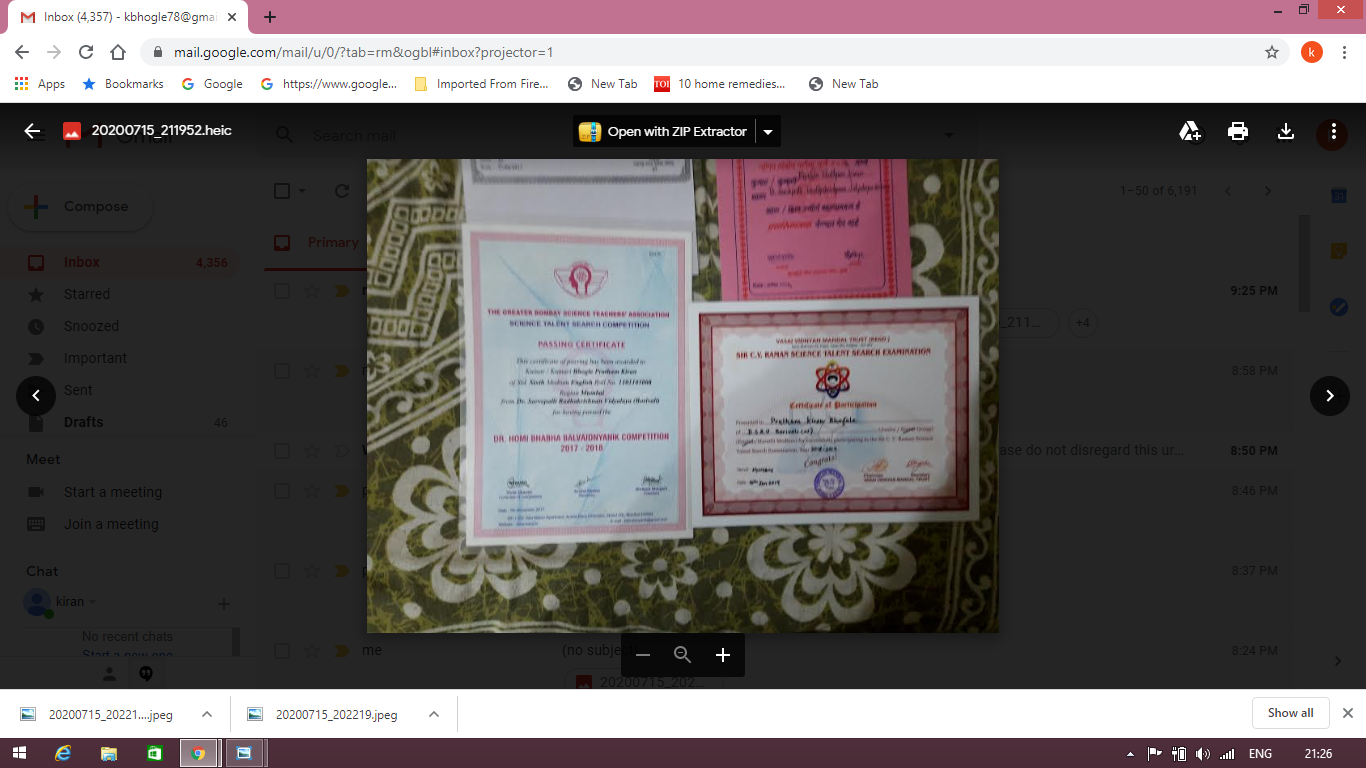1366x768 pixels.
Task: Switch to Chrome in the taskbar
Action: [199, 753]
